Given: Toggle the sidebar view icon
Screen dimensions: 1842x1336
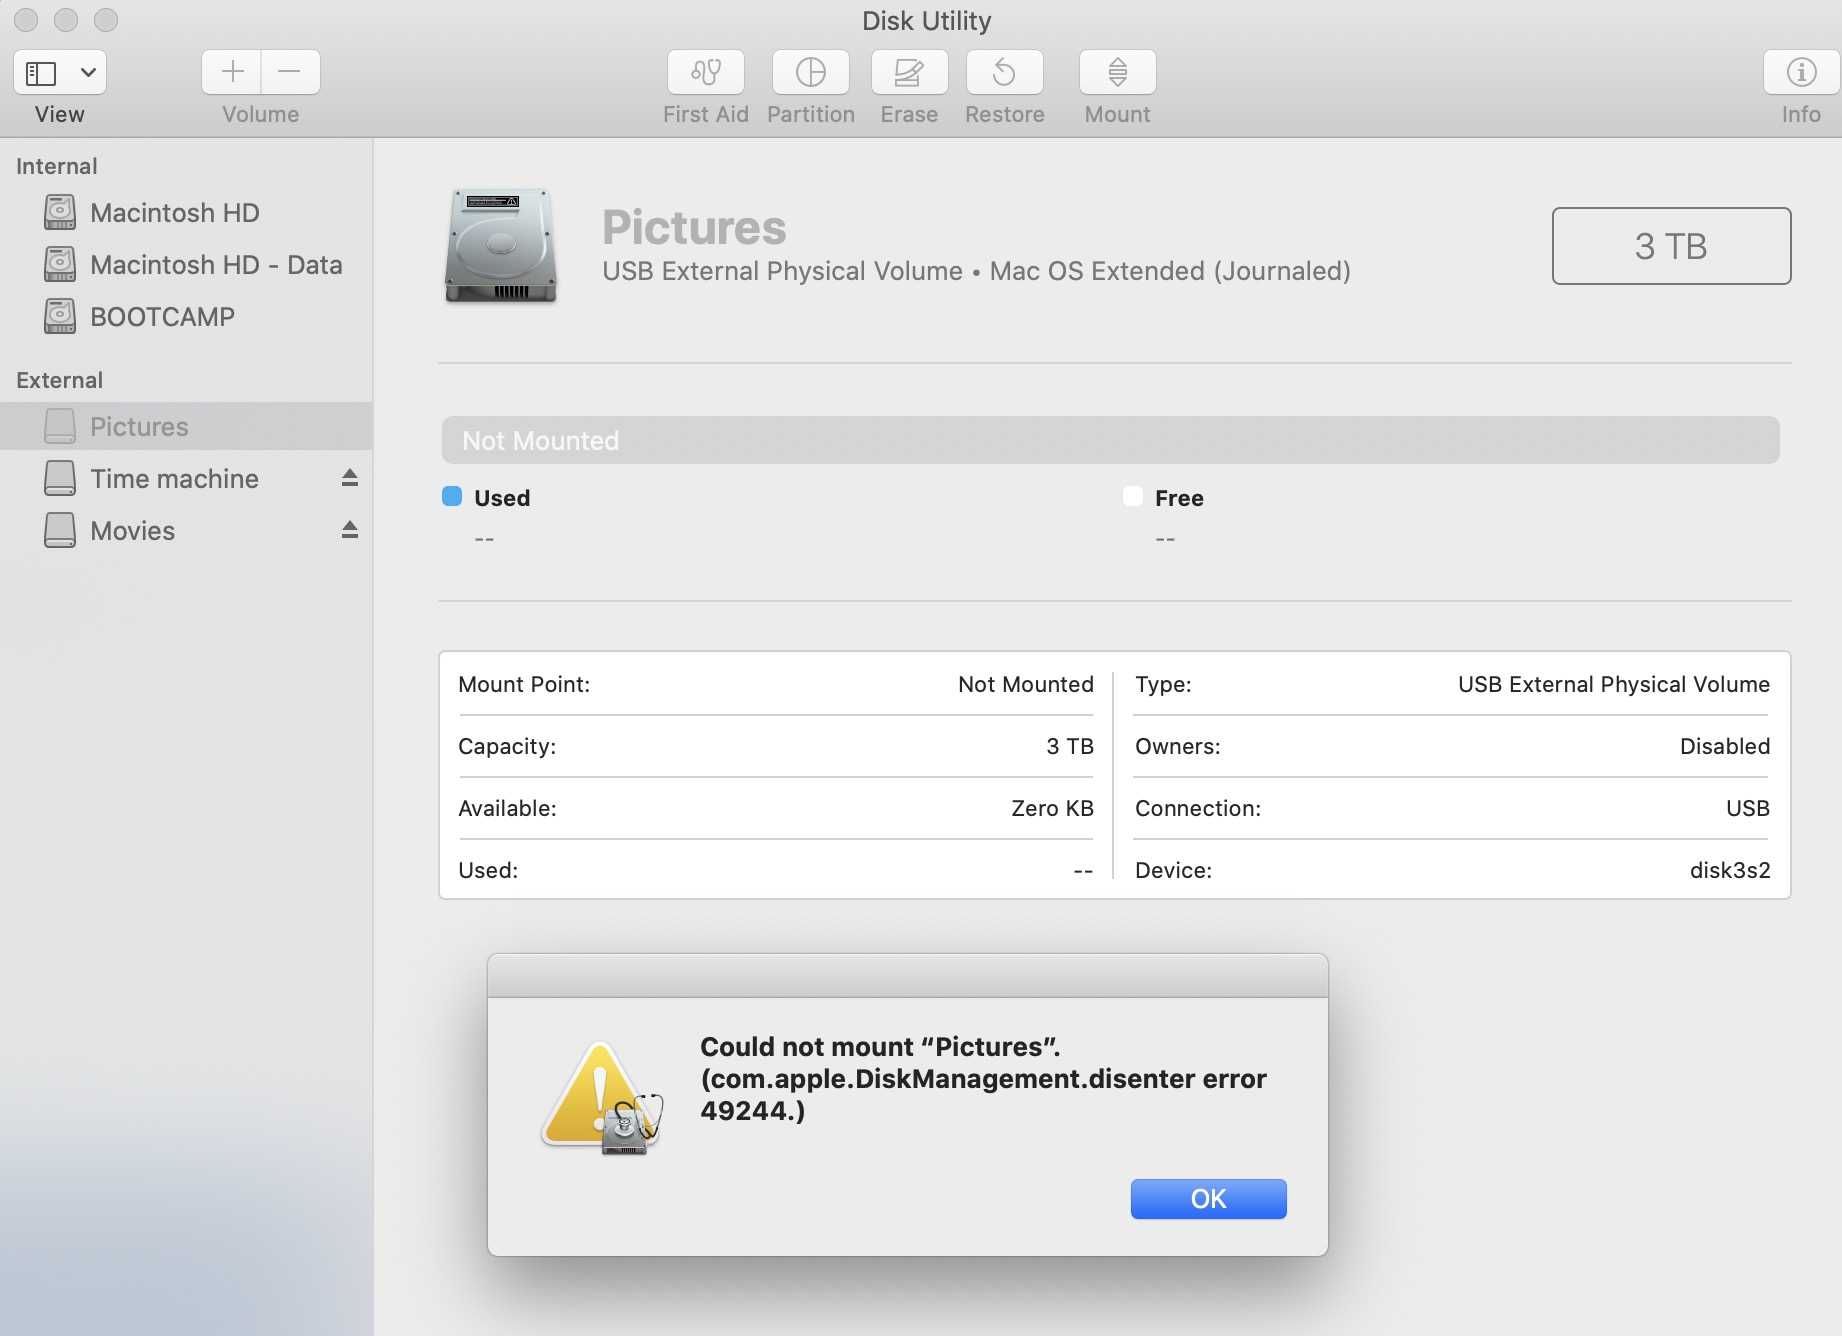Looking at the screenshot, I should click(x=41, y=71).
